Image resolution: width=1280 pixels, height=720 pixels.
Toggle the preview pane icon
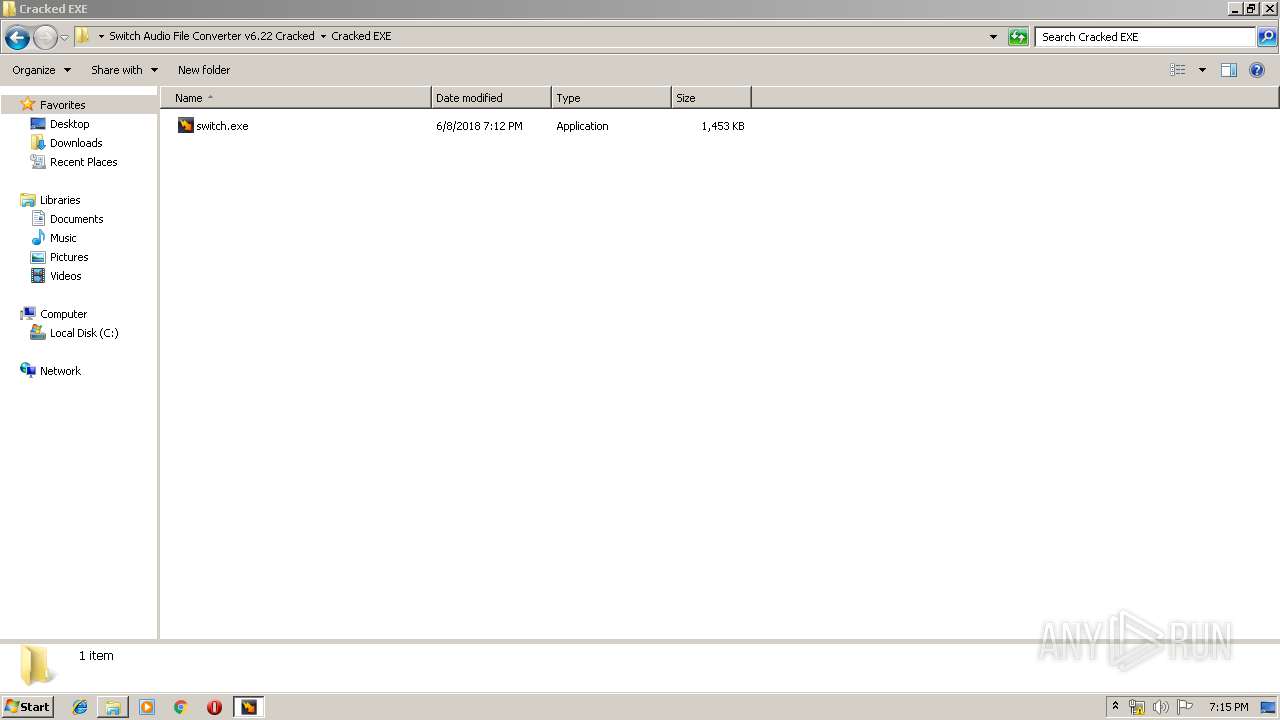(x=1229, y=70)
